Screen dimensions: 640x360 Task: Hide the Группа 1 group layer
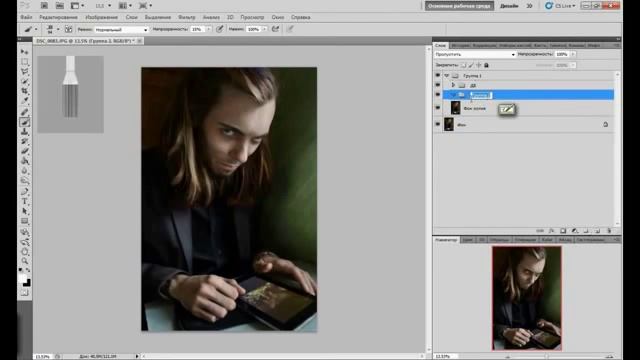pos(438,76)
